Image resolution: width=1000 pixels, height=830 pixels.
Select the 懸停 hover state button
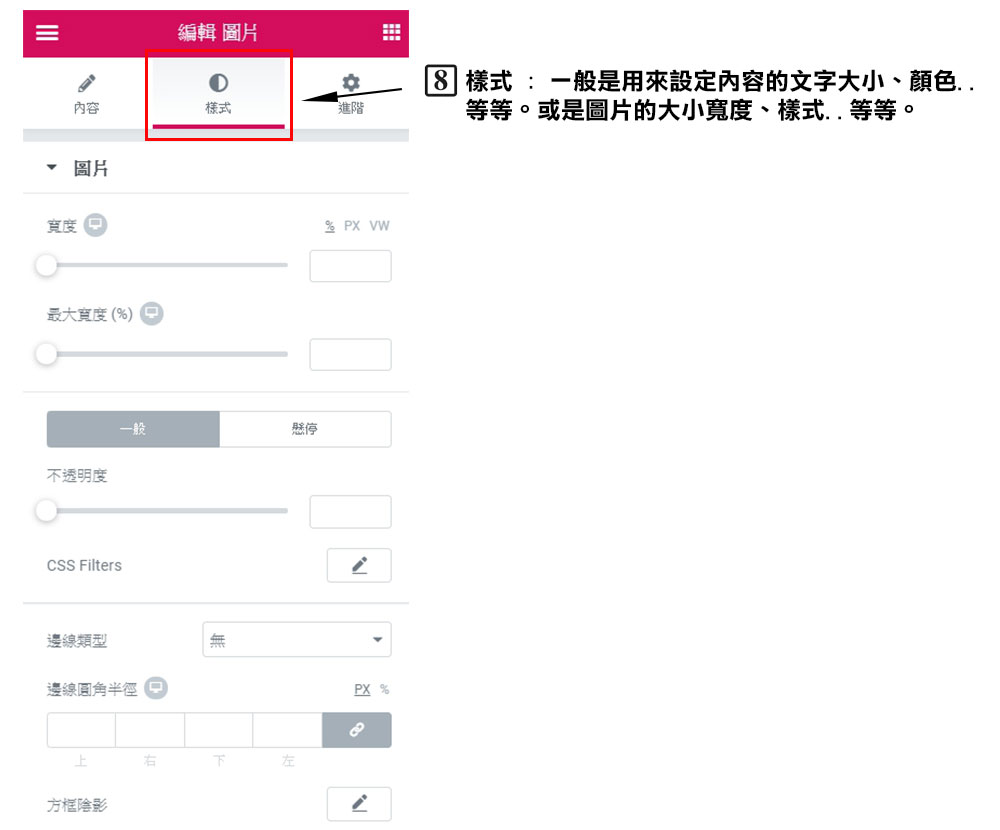tap(305, 429)
